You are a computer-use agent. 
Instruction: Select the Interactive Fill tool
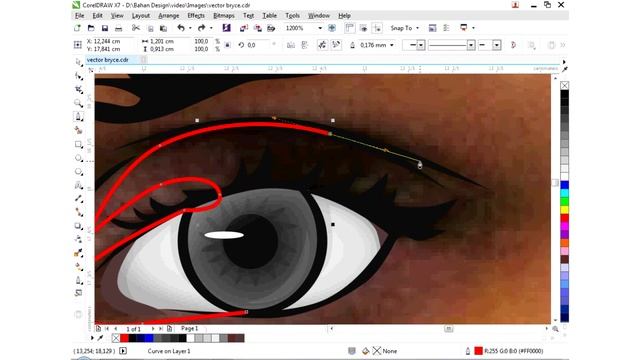click(x=78, y=267)
